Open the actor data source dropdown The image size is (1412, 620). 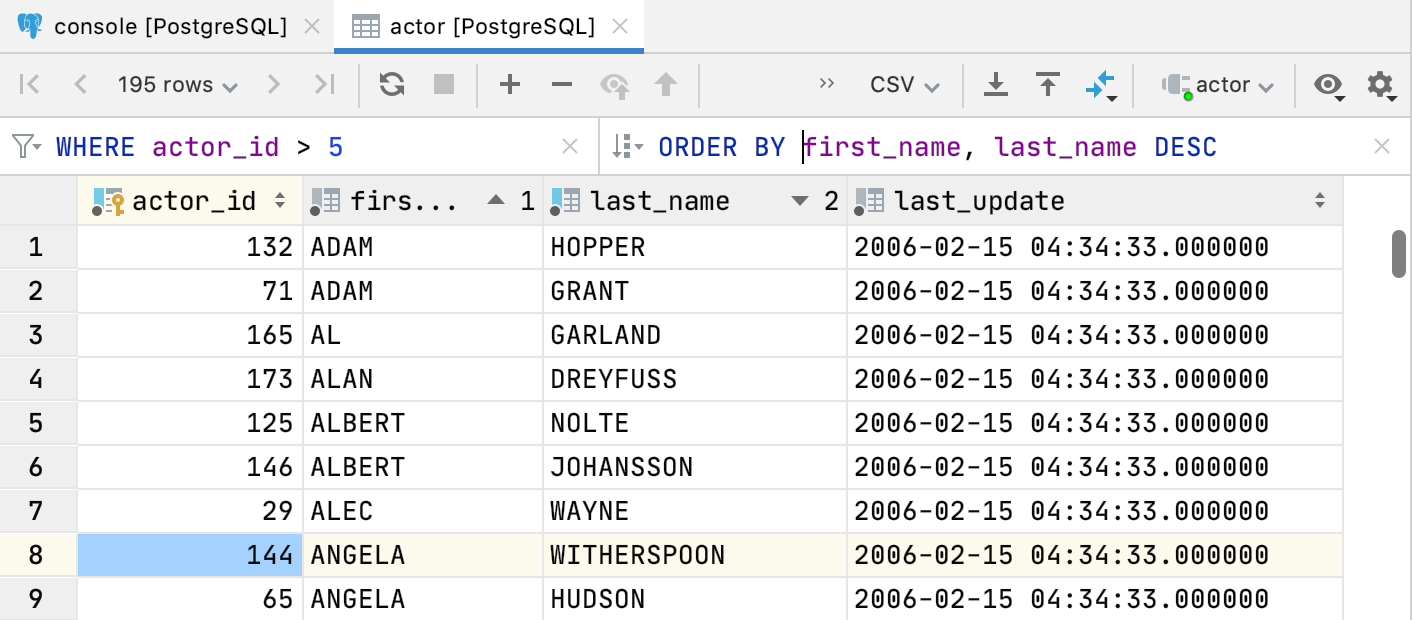point(1216,85)
